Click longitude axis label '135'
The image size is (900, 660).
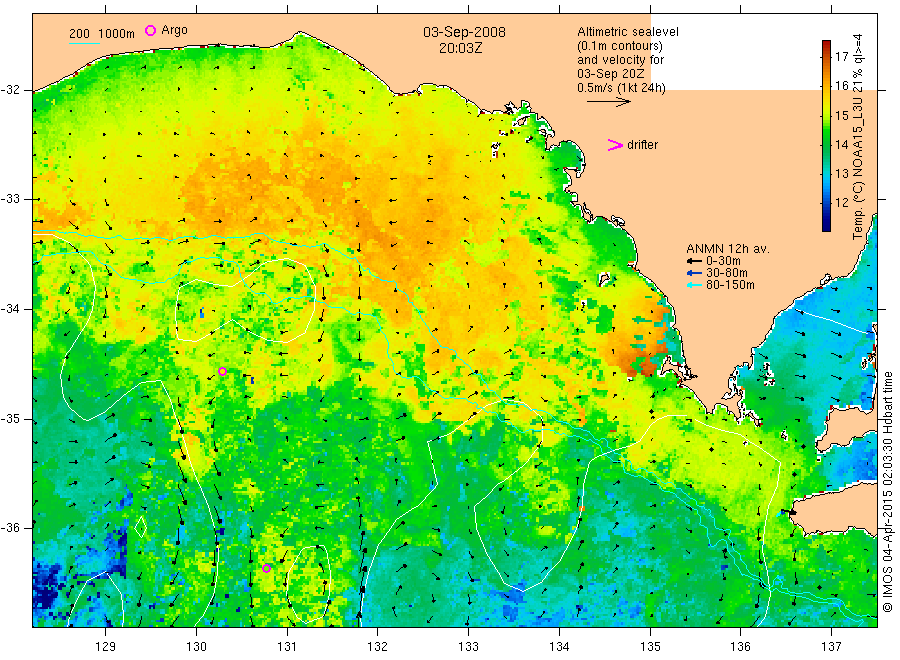650,647
